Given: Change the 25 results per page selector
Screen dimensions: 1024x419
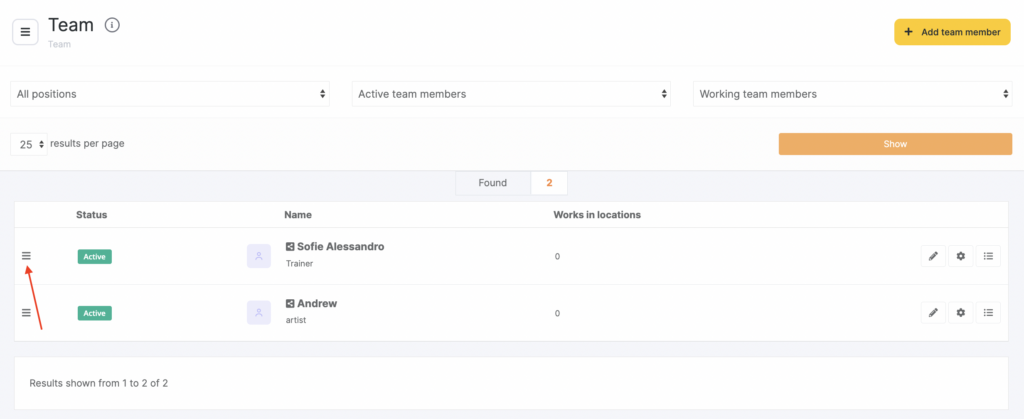Looking at the screenshot, I should click(29, 144).
